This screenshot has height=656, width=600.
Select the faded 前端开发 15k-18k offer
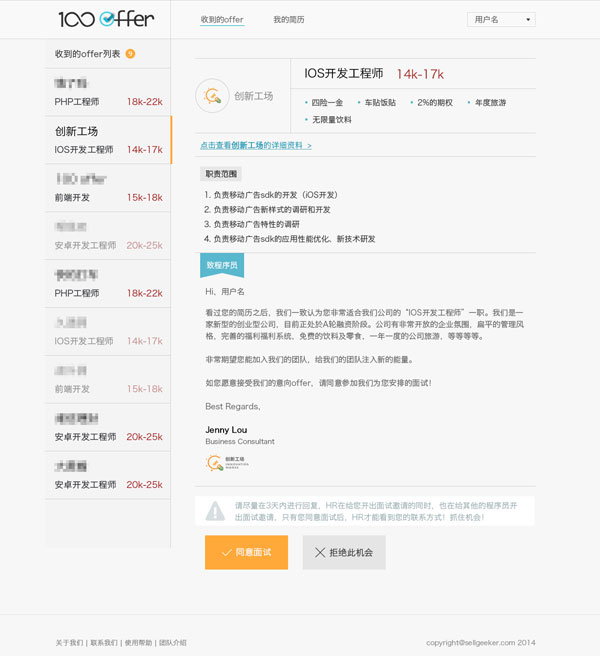[108, 379]
